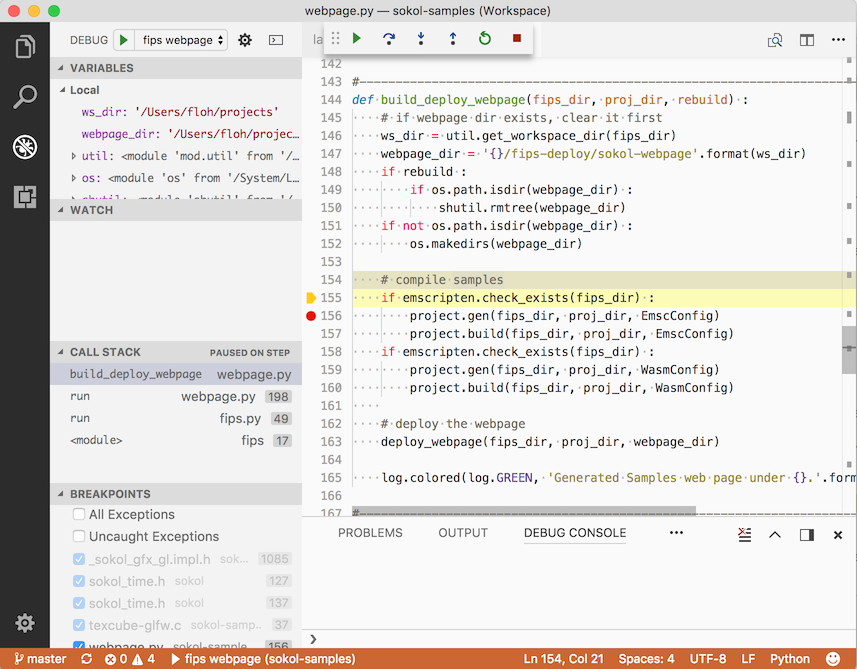The image size is (857, 669).
Task: Step out in the debug toolbar
Action: click(453, 38)
